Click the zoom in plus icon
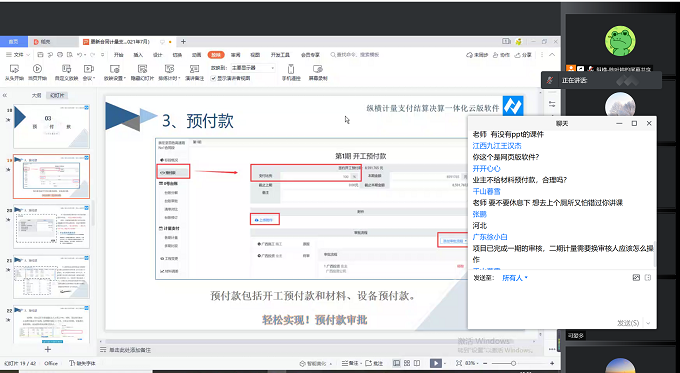The width and height of the screenshot is (680, 373). coord(552,363)
